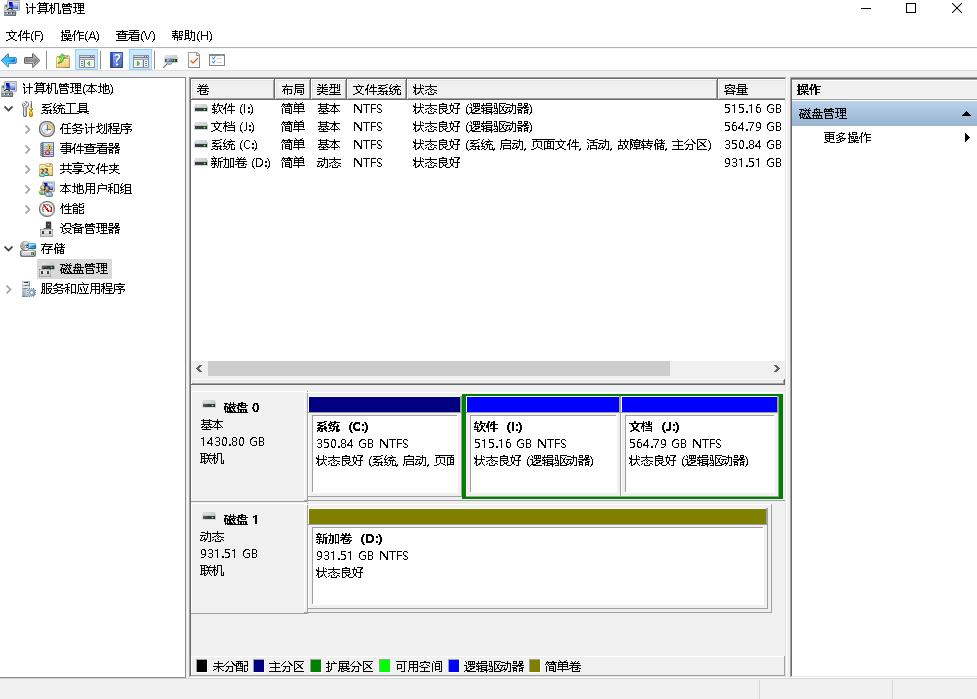This screenshot has width=977, height=699.
Task: Collapse the 系统工具 tree node
Action: (8, 108)
